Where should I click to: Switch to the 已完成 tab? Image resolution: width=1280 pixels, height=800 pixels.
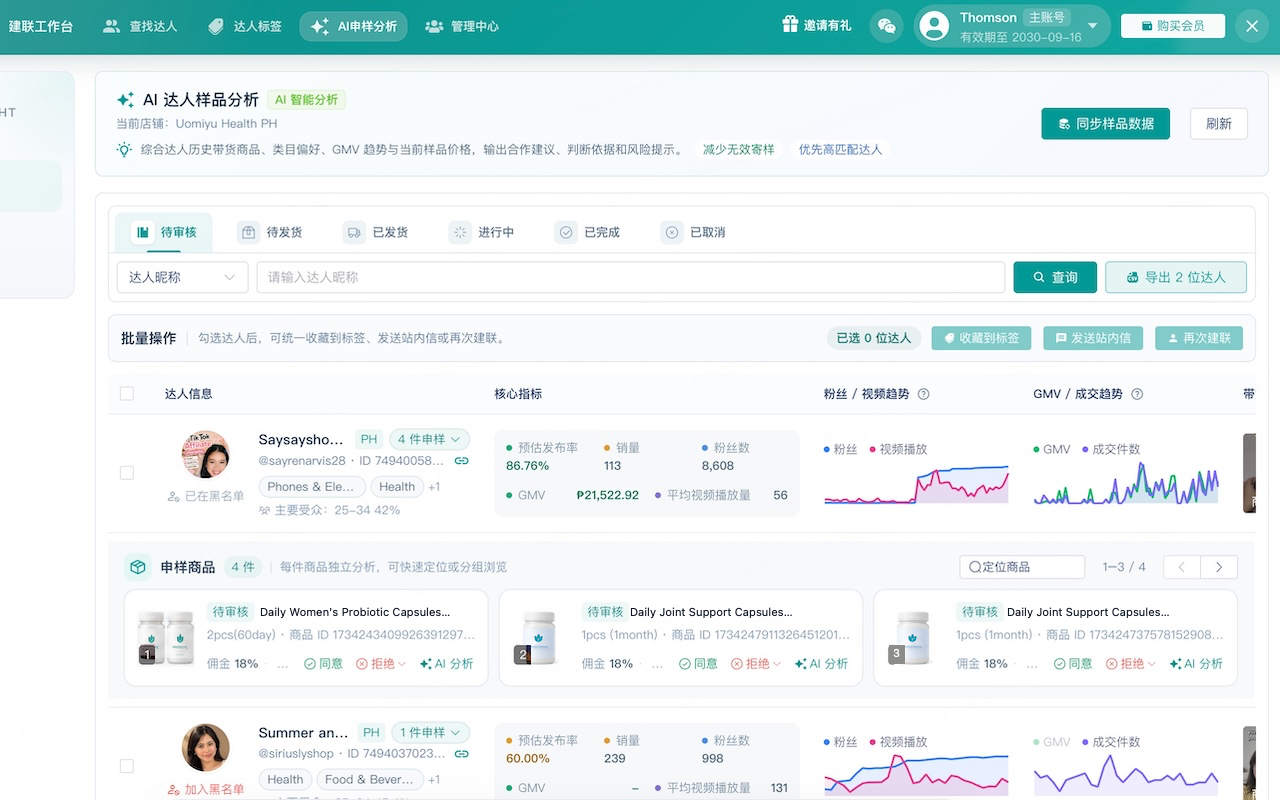click(x=589, y=232)
